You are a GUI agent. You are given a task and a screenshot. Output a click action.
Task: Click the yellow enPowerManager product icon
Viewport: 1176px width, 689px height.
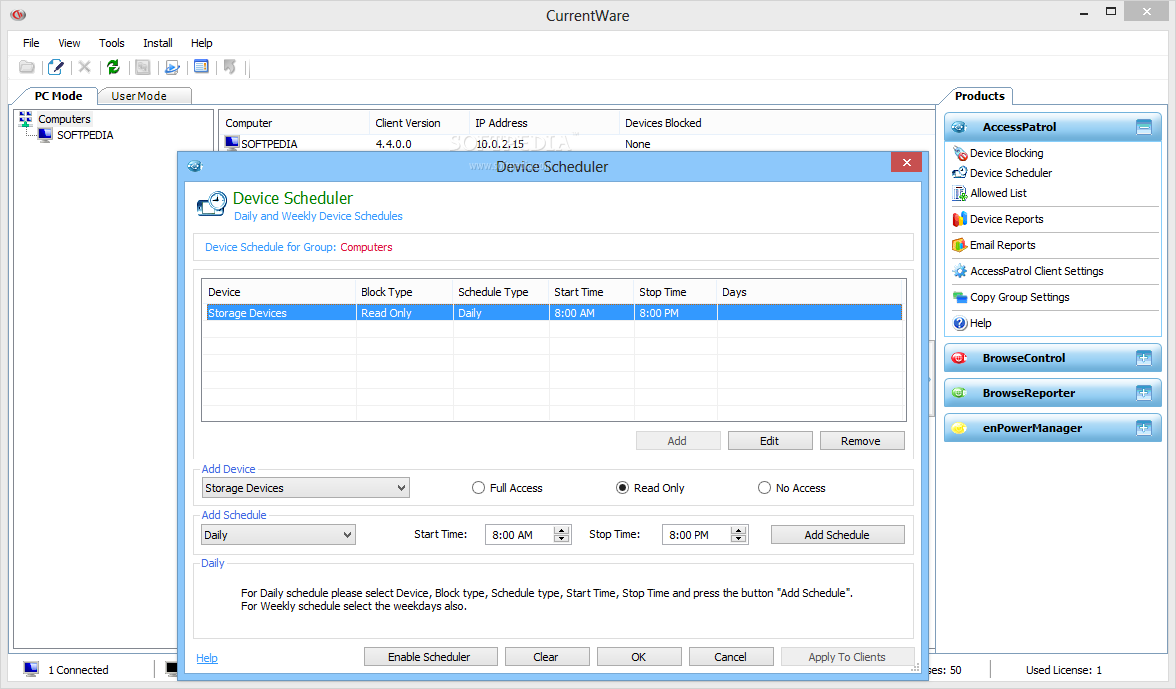[x=959, y=428]
